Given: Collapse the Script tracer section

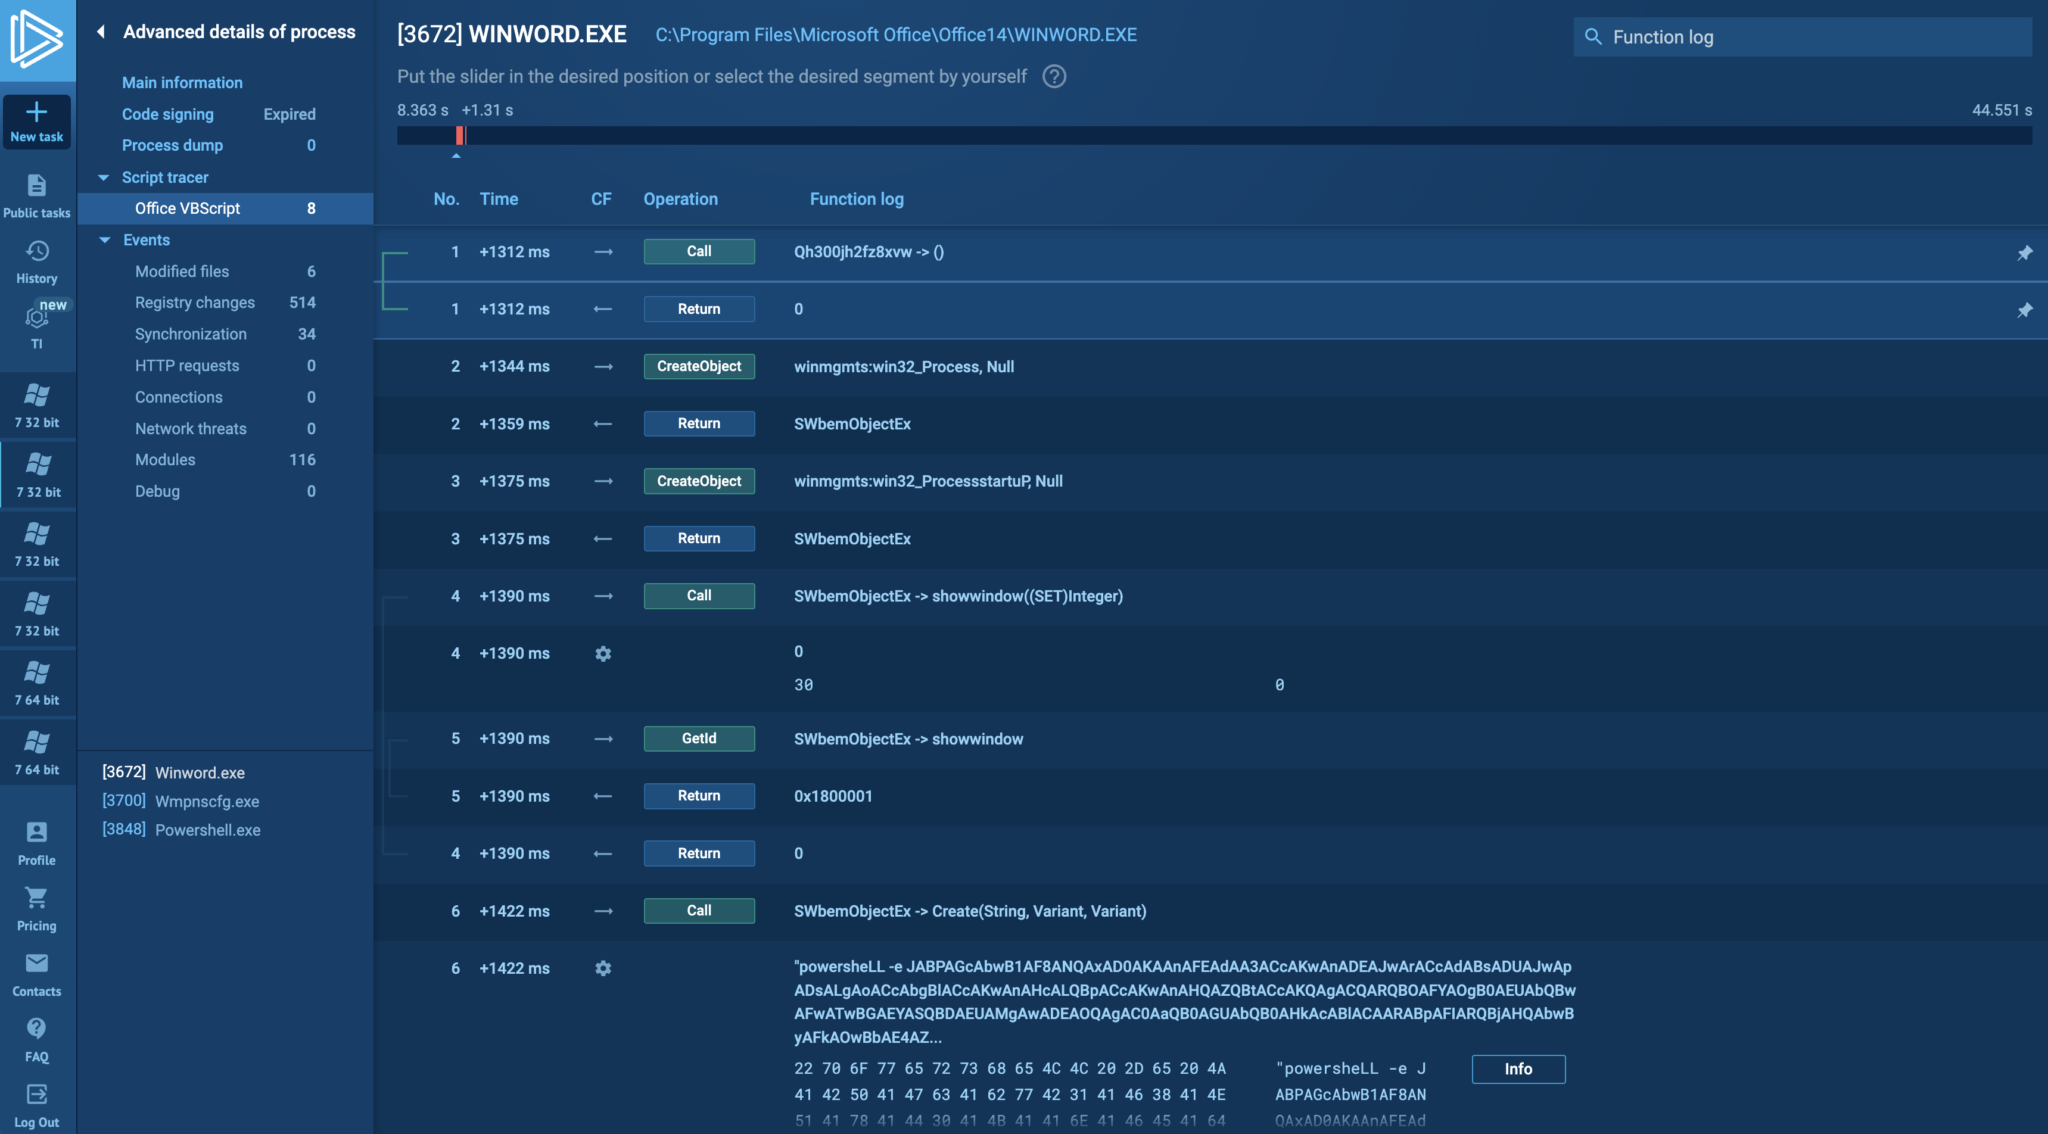Looking at the screenshot, I should pos(104,177).
